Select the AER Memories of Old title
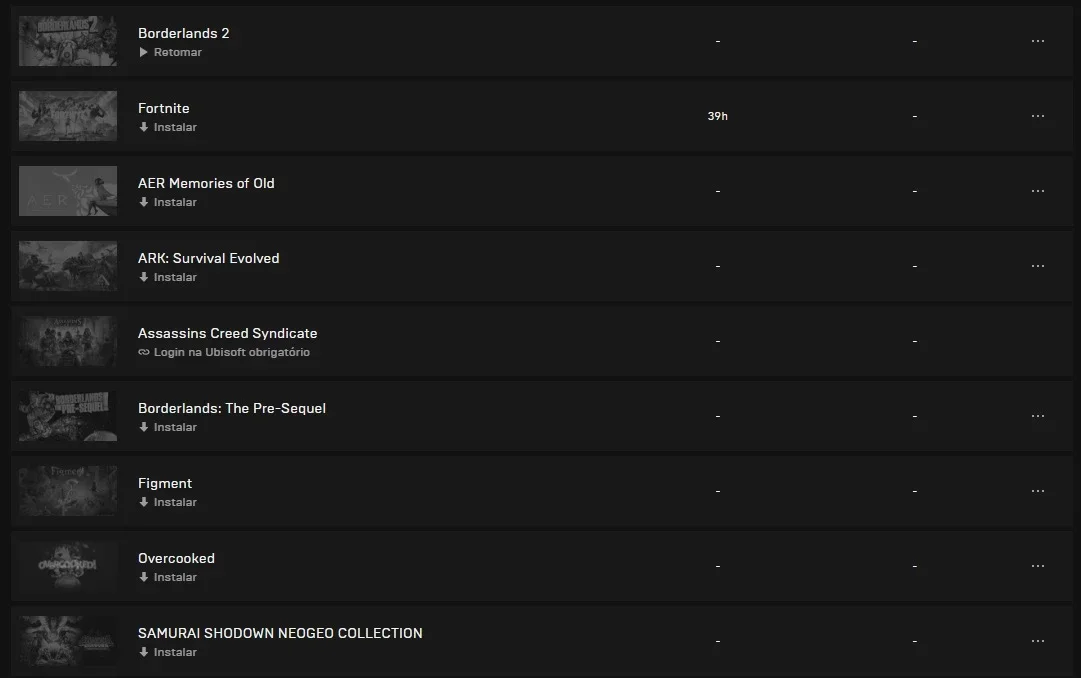 (x=206, y=183)
